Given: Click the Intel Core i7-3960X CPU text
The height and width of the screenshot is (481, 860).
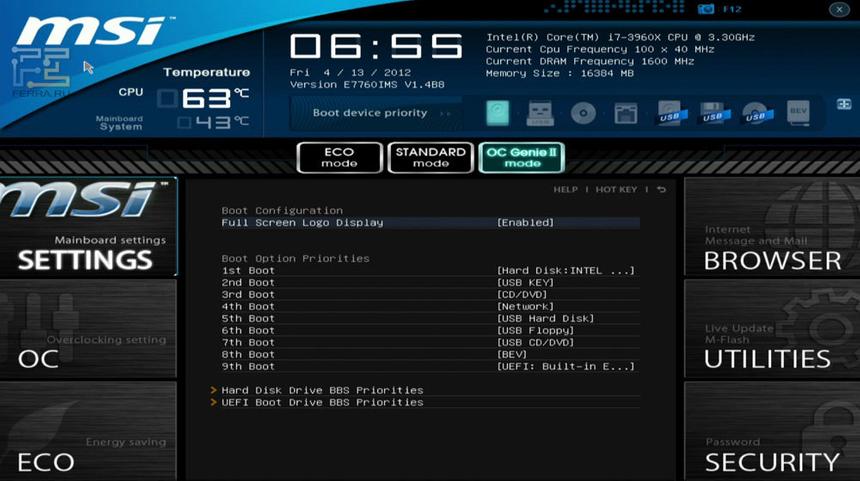Looking at the screenshot, I should click(620, 37).
